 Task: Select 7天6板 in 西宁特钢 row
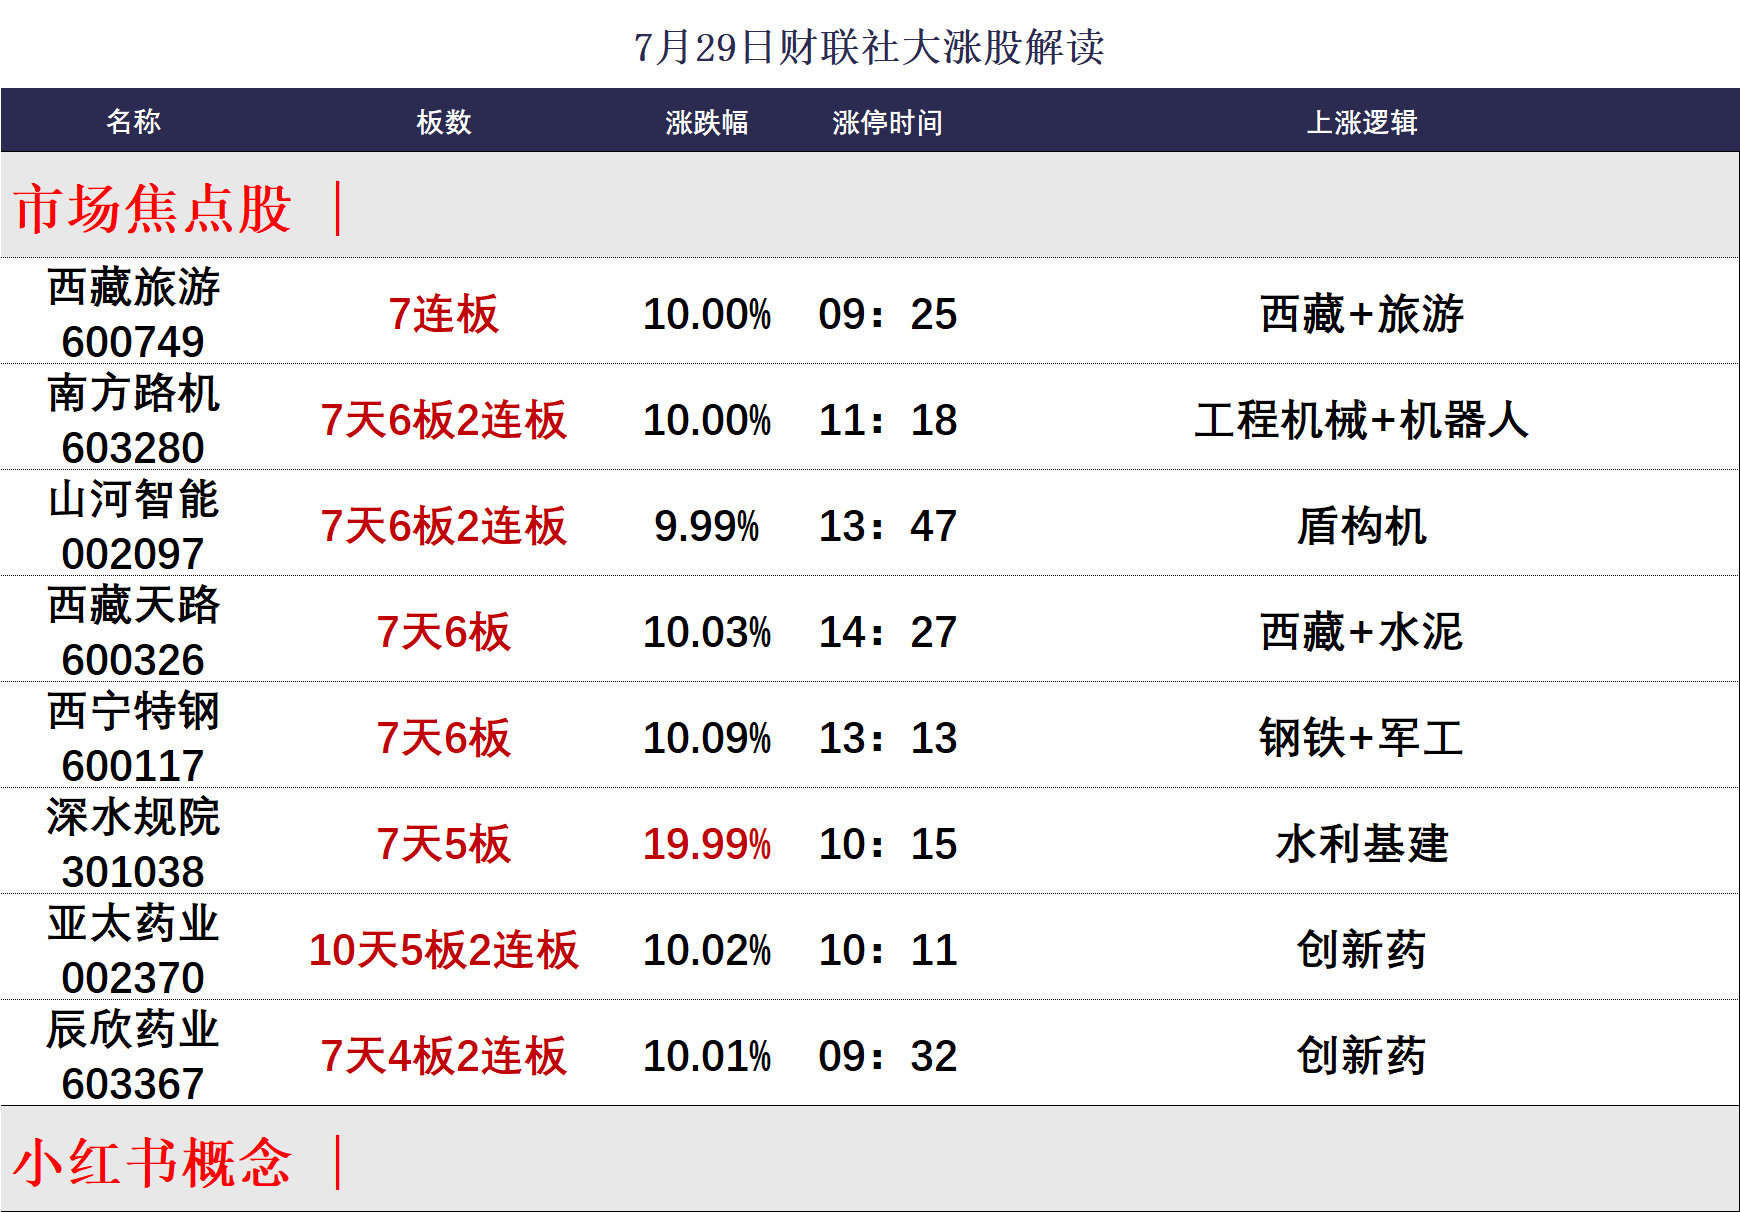(x=444, y=738)
